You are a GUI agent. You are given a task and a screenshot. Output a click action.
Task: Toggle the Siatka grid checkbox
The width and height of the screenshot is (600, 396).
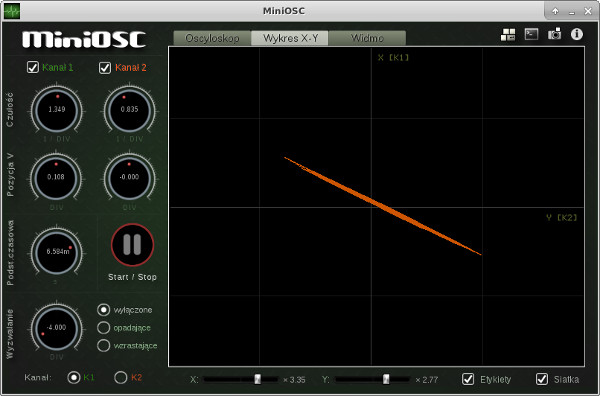tap(541, 379)
